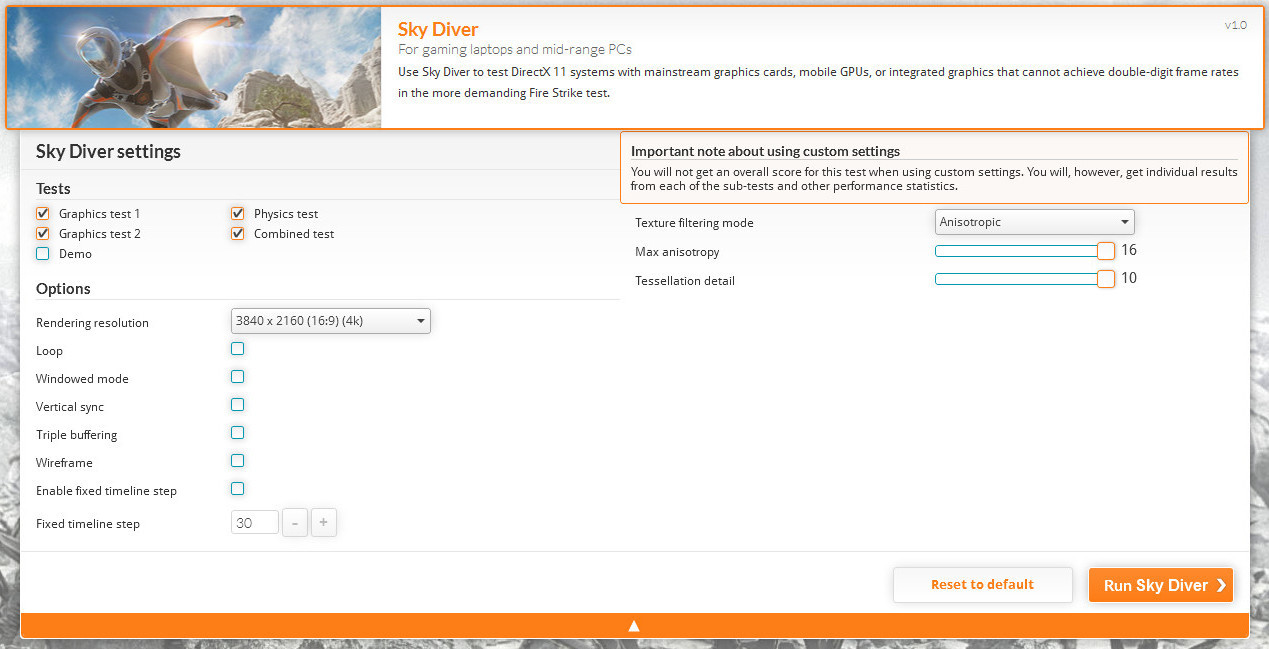The image size is (1269, 649).
Task: Click the Texture filtering mode label
Action: click(x=694, y=223)
